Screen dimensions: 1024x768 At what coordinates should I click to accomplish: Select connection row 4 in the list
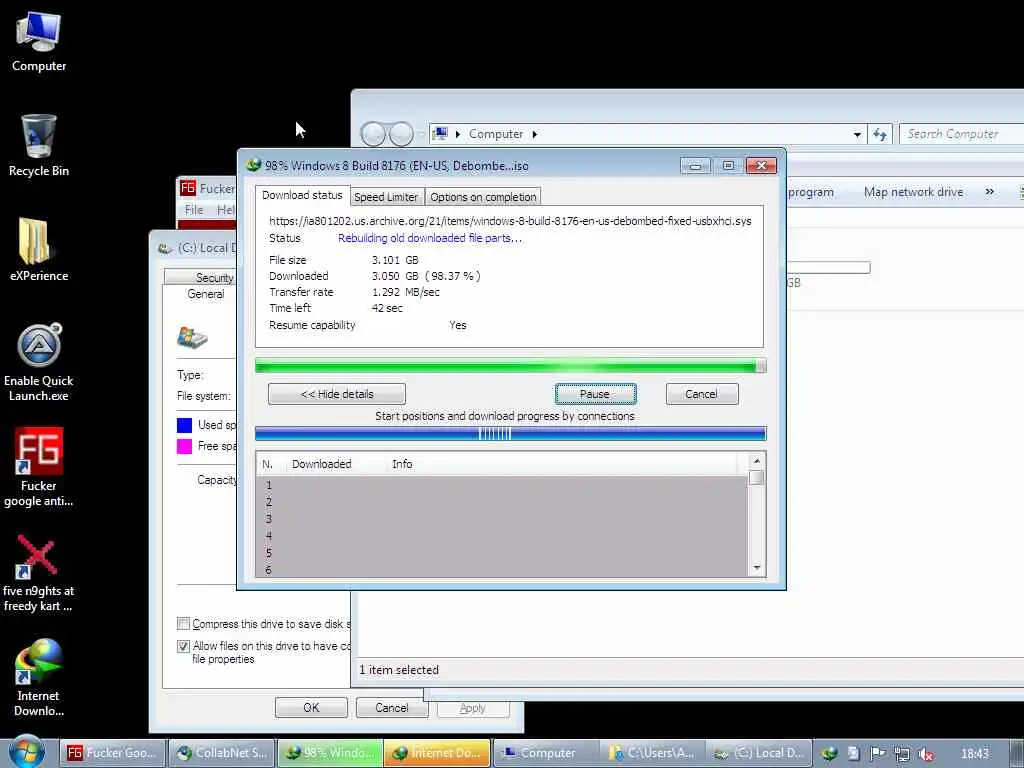point(502,536)
